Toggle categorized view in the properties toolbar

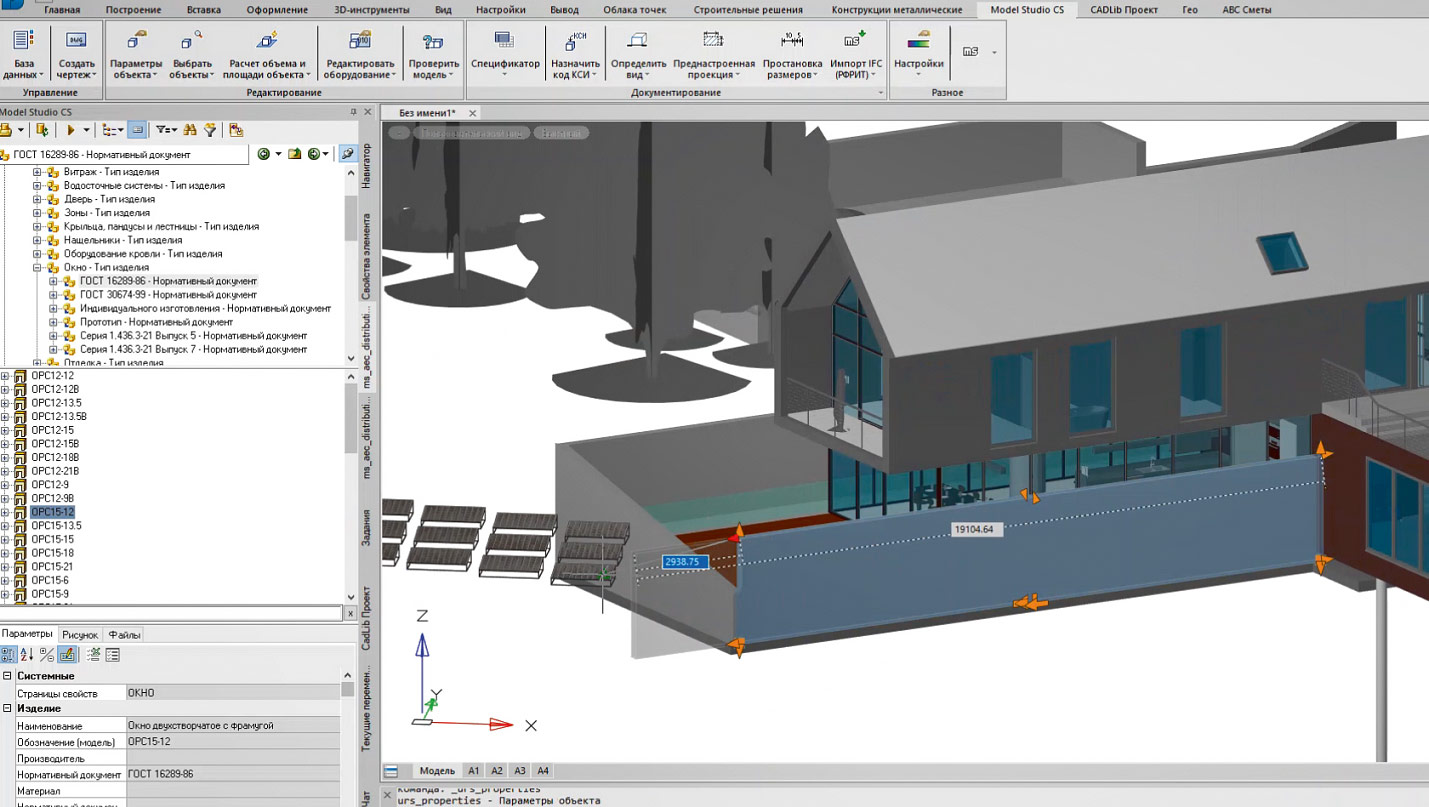coord(8,655)
